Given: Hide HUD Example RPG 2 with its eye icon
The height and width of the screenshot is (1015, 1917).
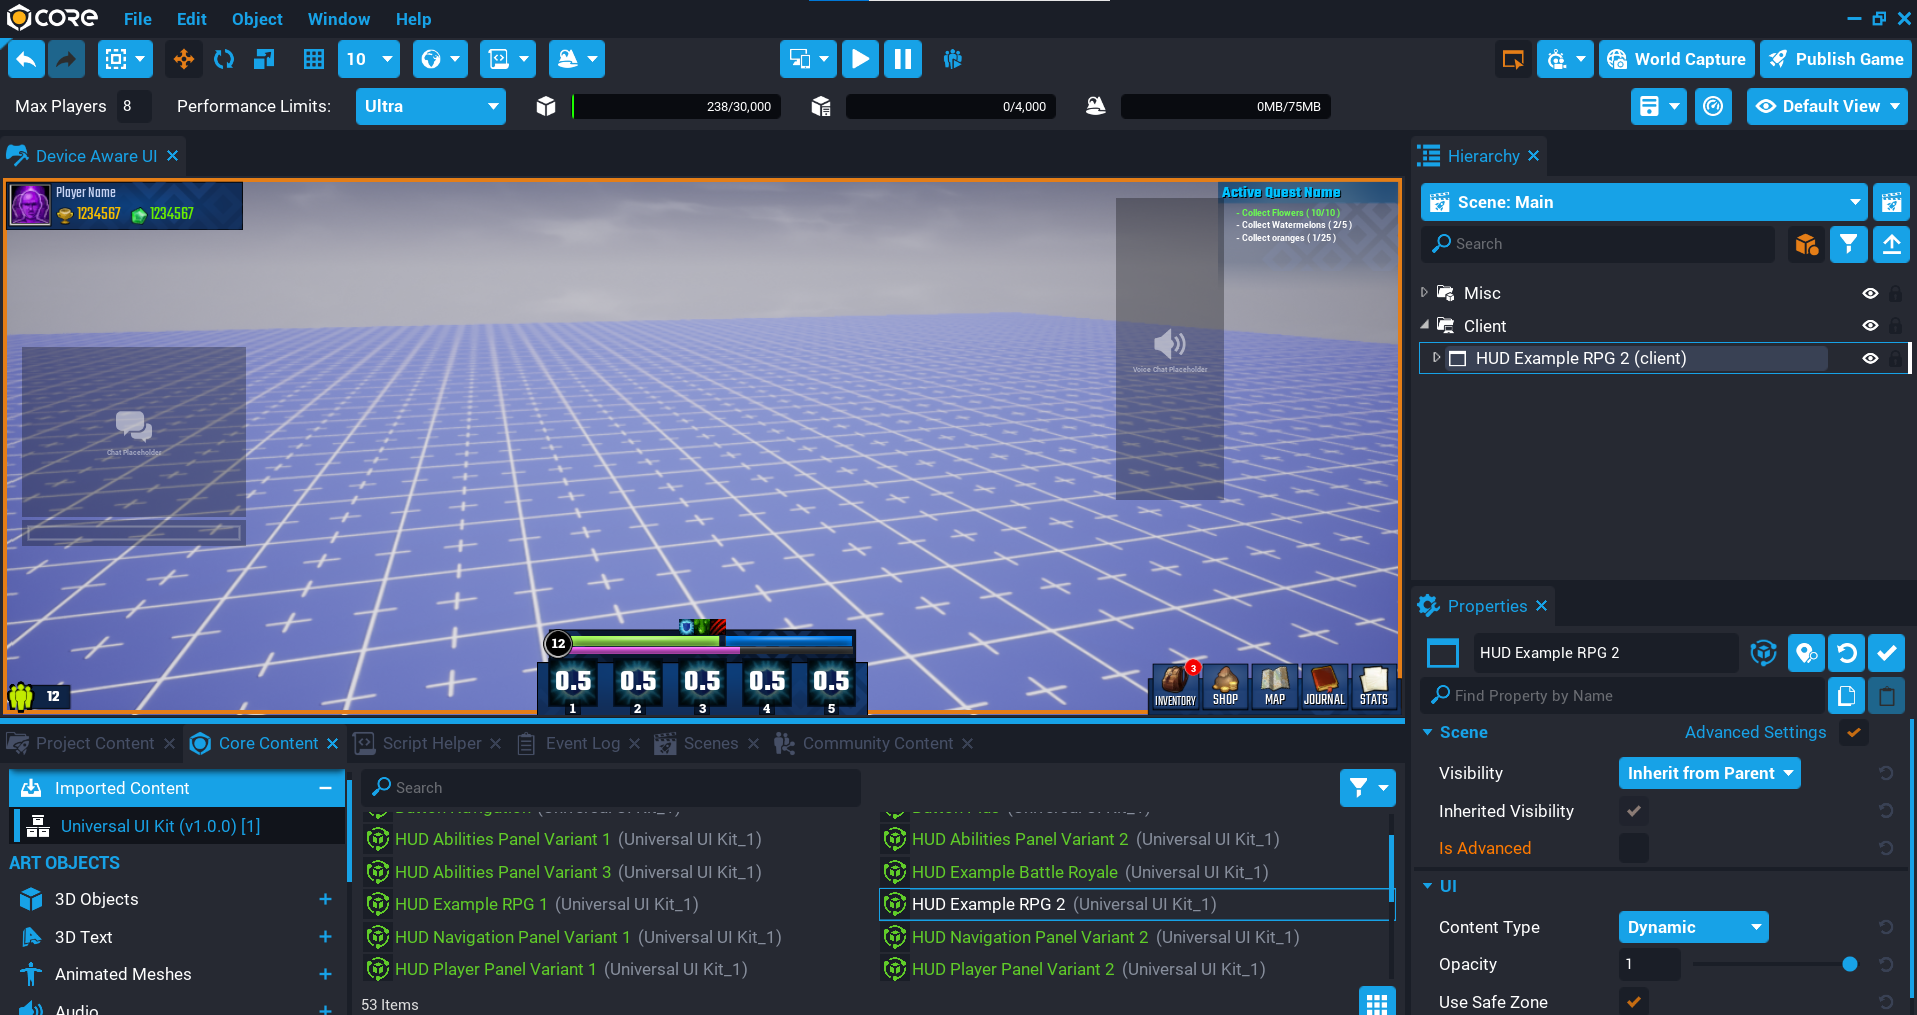Looking at the screenshot, I should pyautogui.click(x=1870, y=358).
